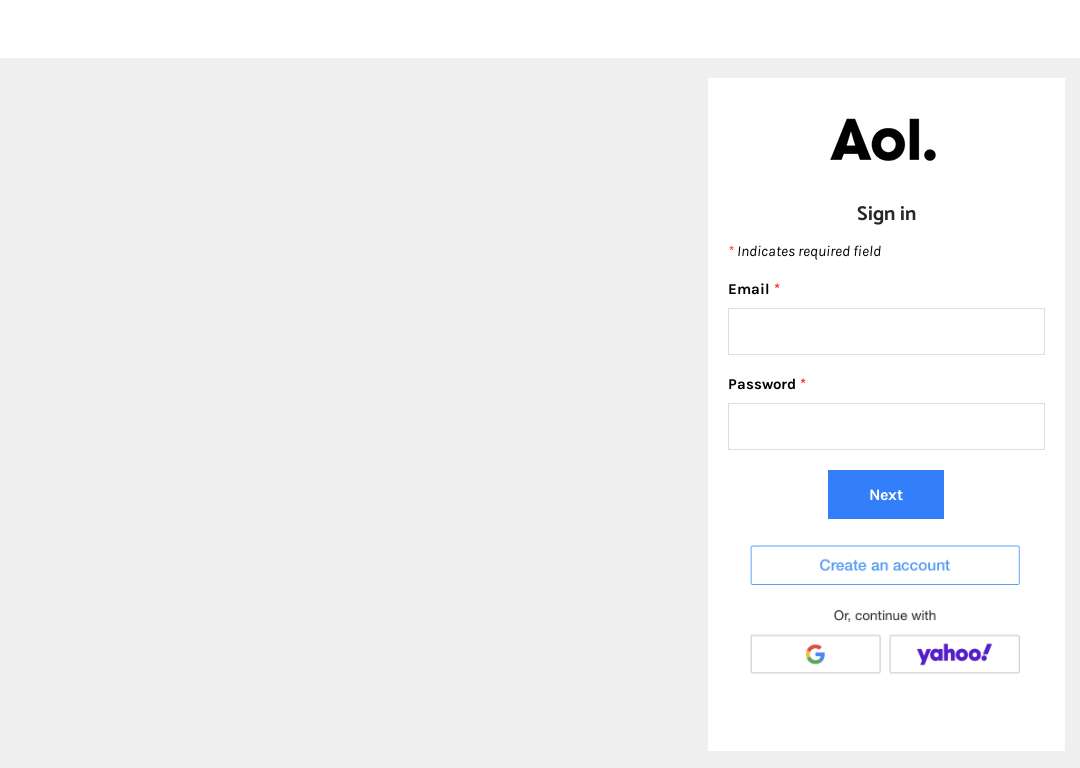Click the red asterisk before Indicates
Viewport: 1080px width, 768px height.
[x=731, y=249]
